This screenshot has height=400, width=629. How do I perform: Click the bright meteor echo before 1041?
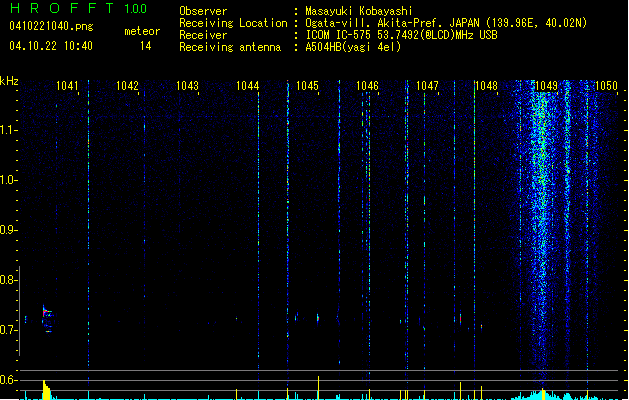47,318
